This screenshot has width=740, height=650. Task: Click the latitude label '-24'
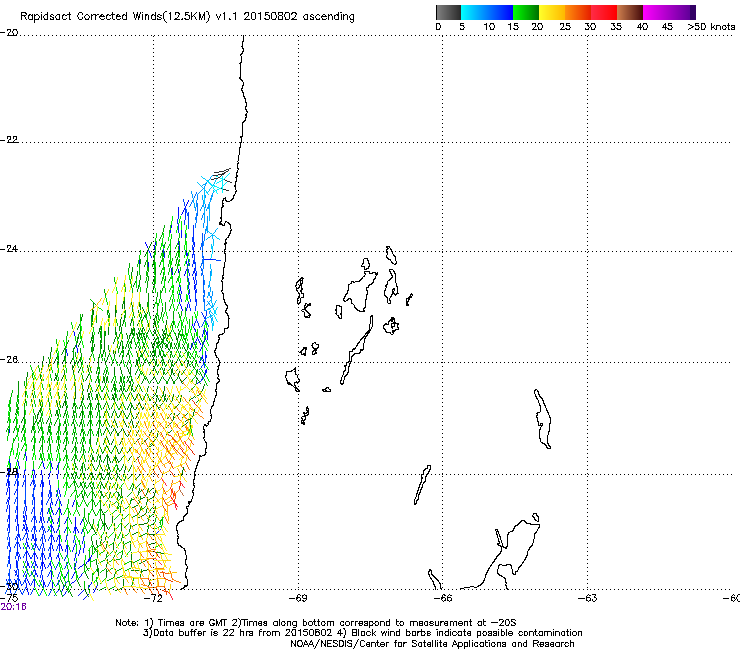click(9, 248)
